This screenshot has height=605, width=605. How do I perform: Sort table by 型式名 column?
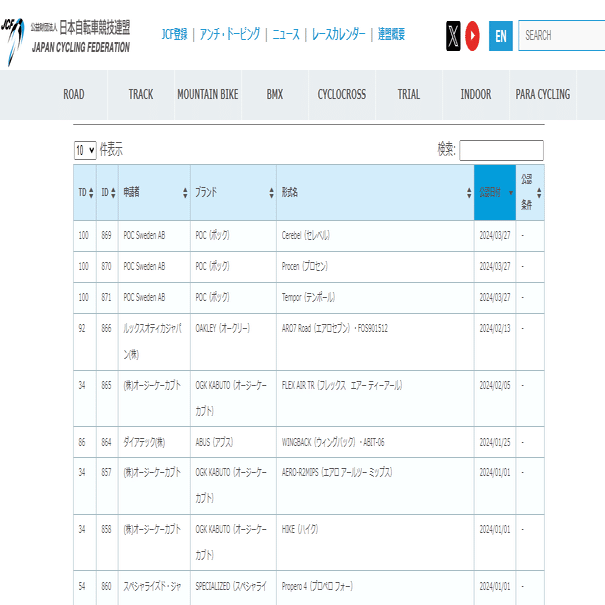375,193
